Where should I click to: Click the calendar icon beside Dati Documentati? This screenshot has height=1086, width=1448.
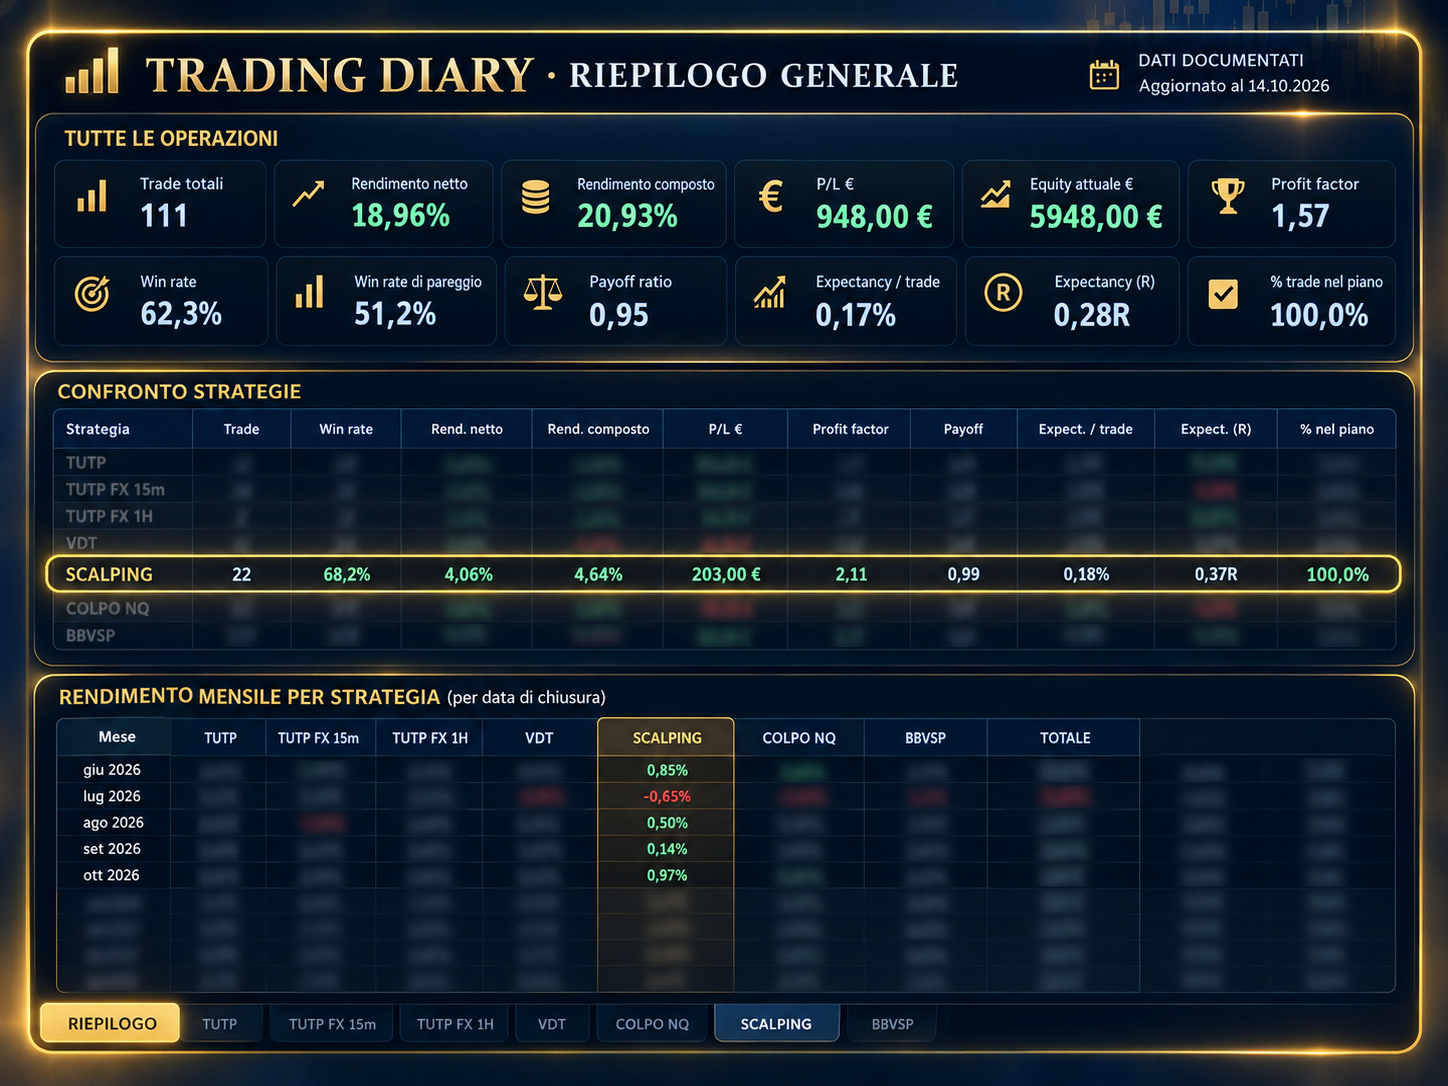pos(1104,74)
